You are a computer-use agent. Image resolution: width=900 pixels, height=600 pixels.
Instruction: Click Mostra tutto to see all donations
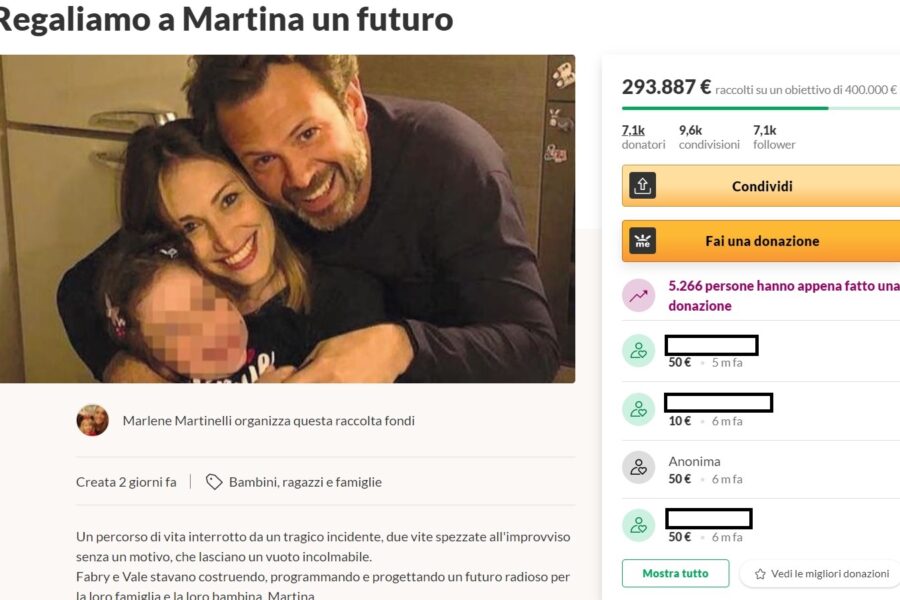point(675,573)
